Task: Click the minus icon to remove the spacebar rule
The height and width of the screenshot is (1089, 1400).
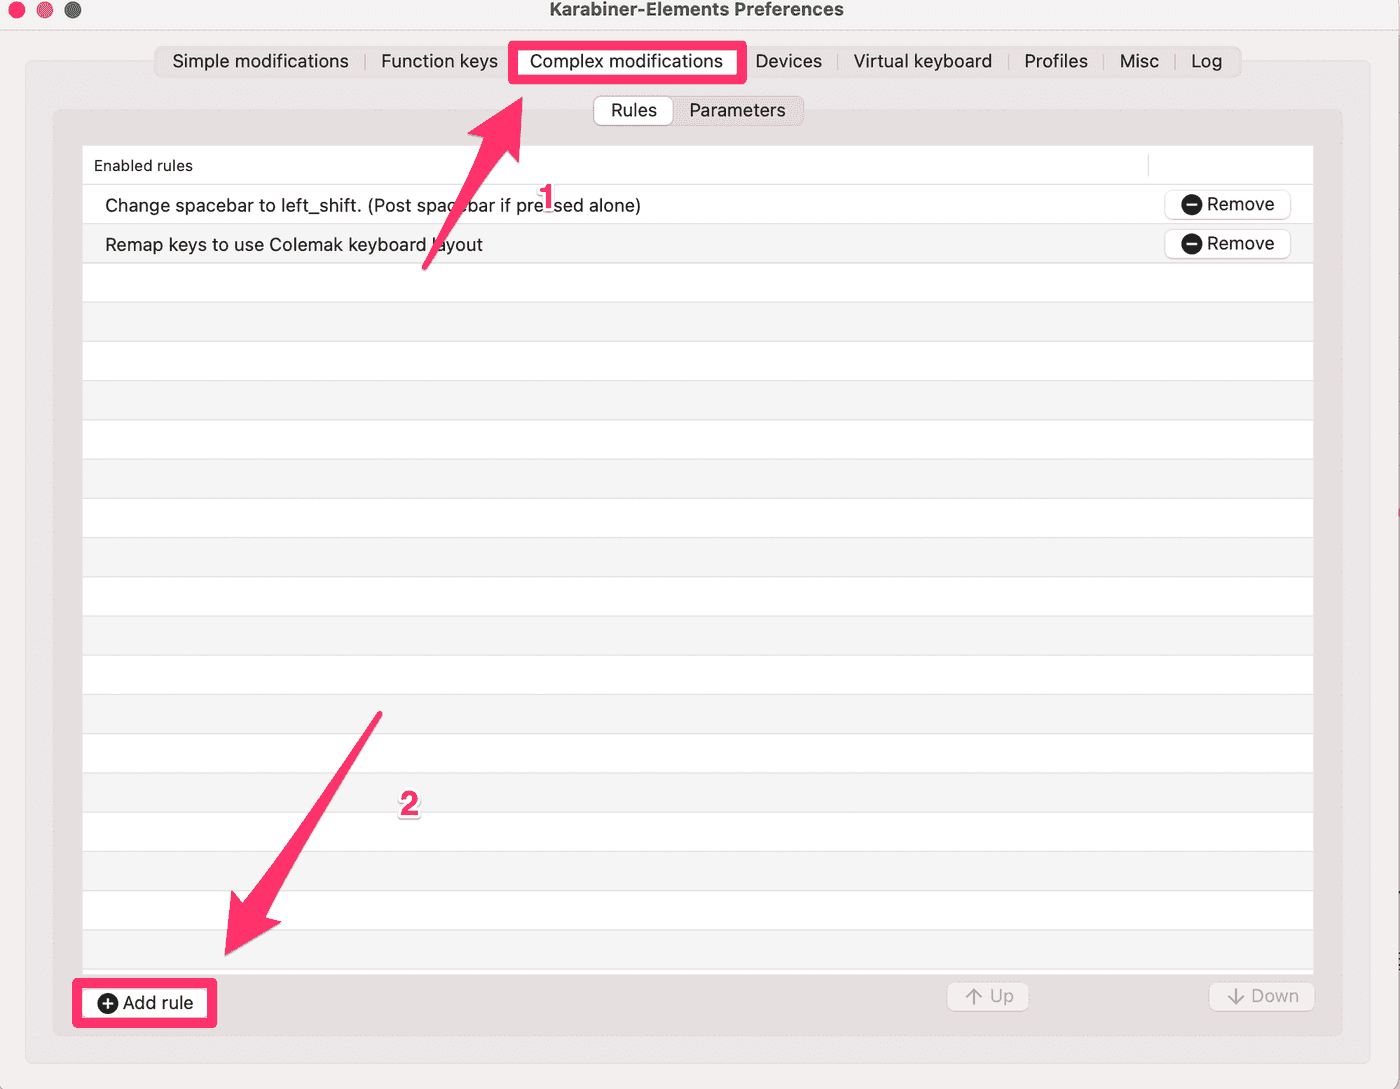Action: [1191, 205]
